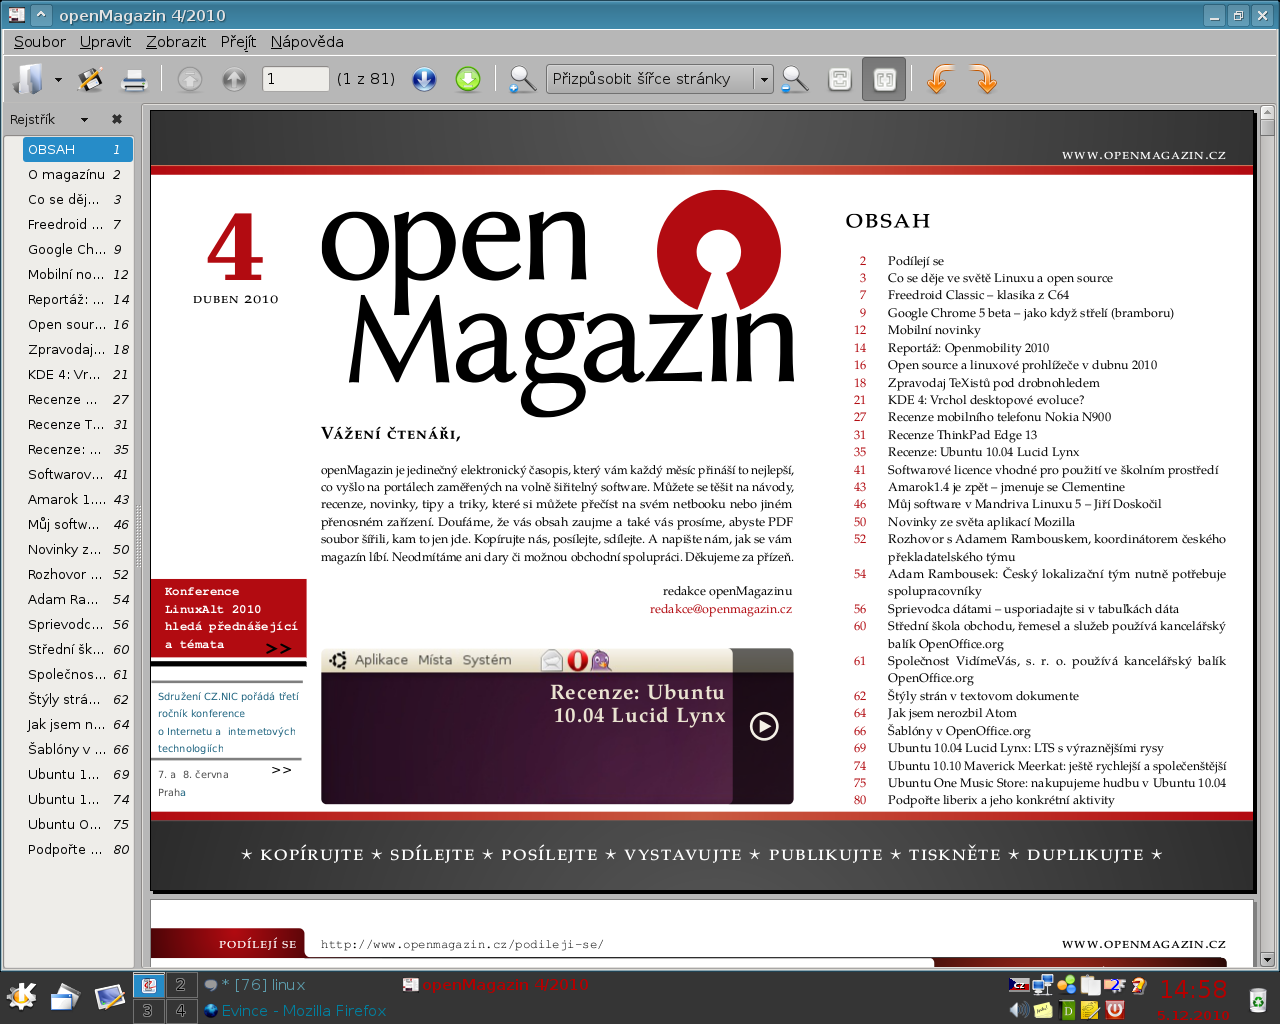This screenshot has width=1280, height=1024.
Task: Select 'Reportáž: ...' index entry
Action: 77,299
